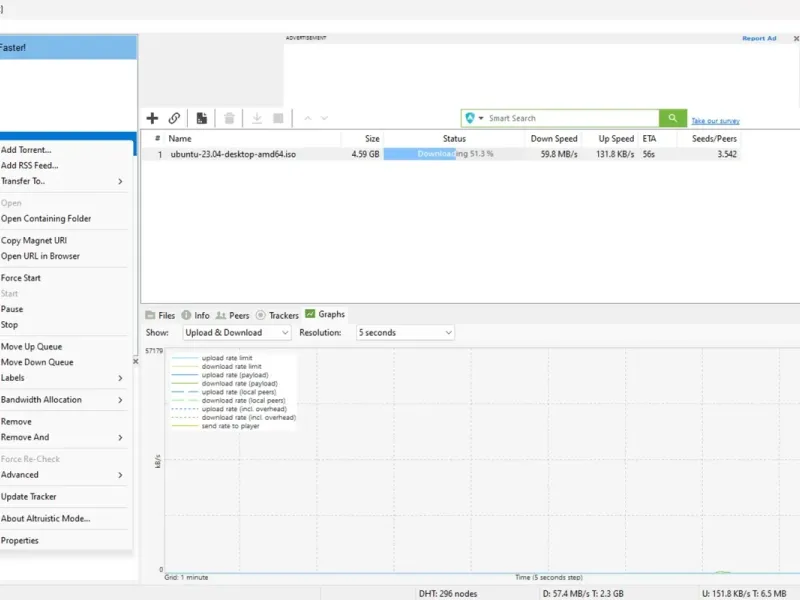Click the Move Down Queue arrow icon
This screenshot has height=600, width=800.
point(324,118)
